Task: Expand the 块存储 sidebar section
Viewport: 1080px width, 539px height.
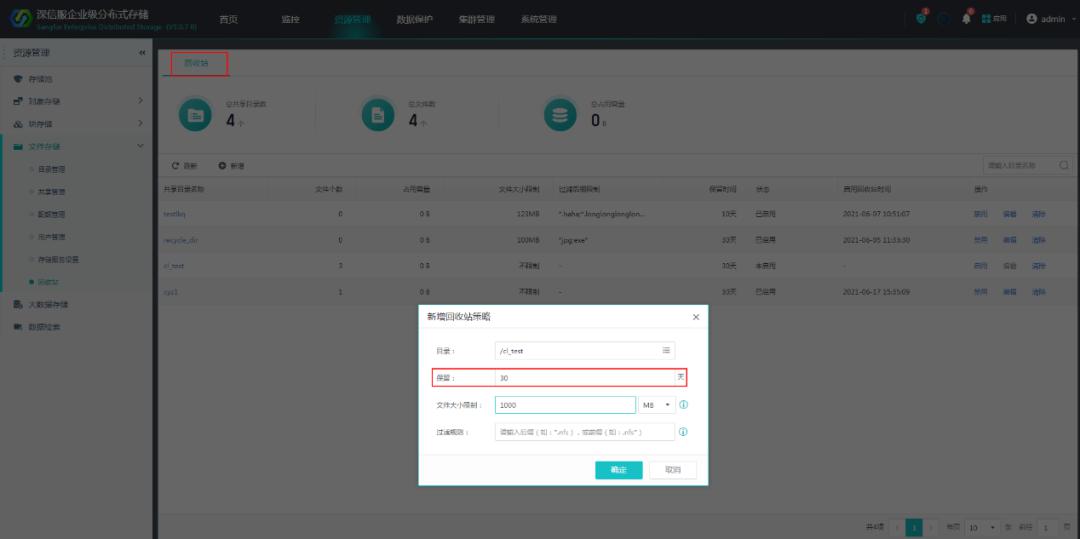Action: click(140, 123)
